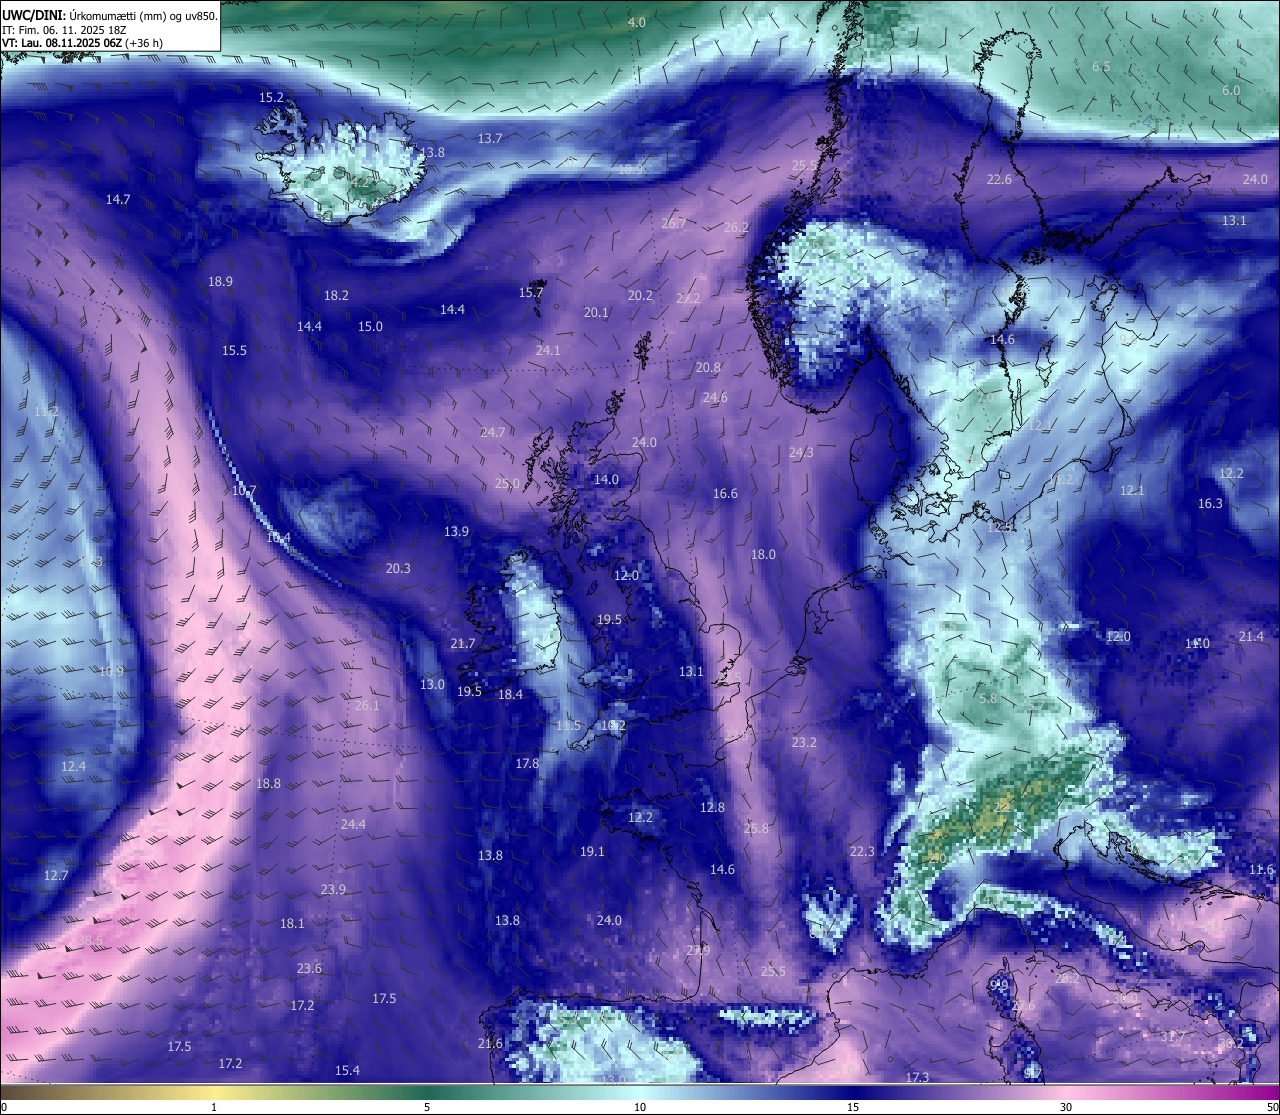Click the 20.8 value label
Viewport: 1280px width, 1115px height.
pos(708,369)
